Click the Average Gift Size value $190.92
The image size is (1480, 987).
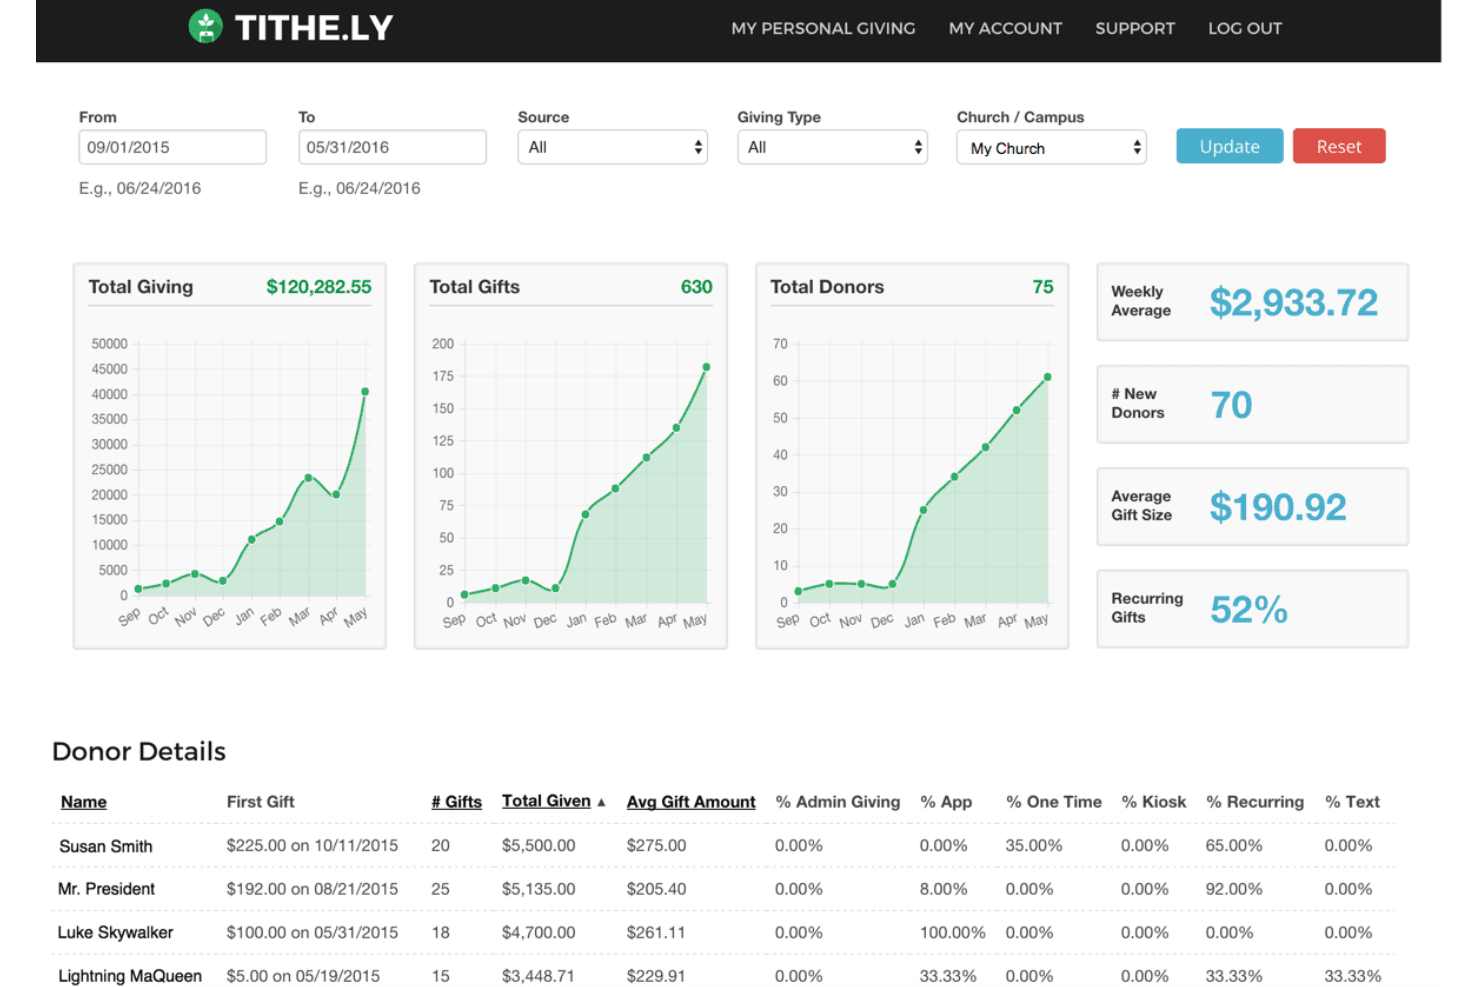click(1278, 507)
